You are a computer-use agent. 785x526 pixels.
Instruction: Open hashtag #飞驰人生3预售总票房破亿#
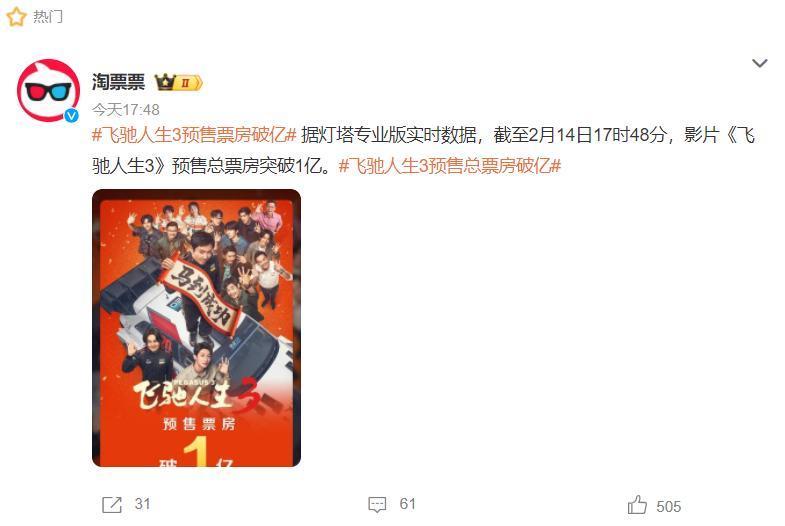[x=450, y=166]
